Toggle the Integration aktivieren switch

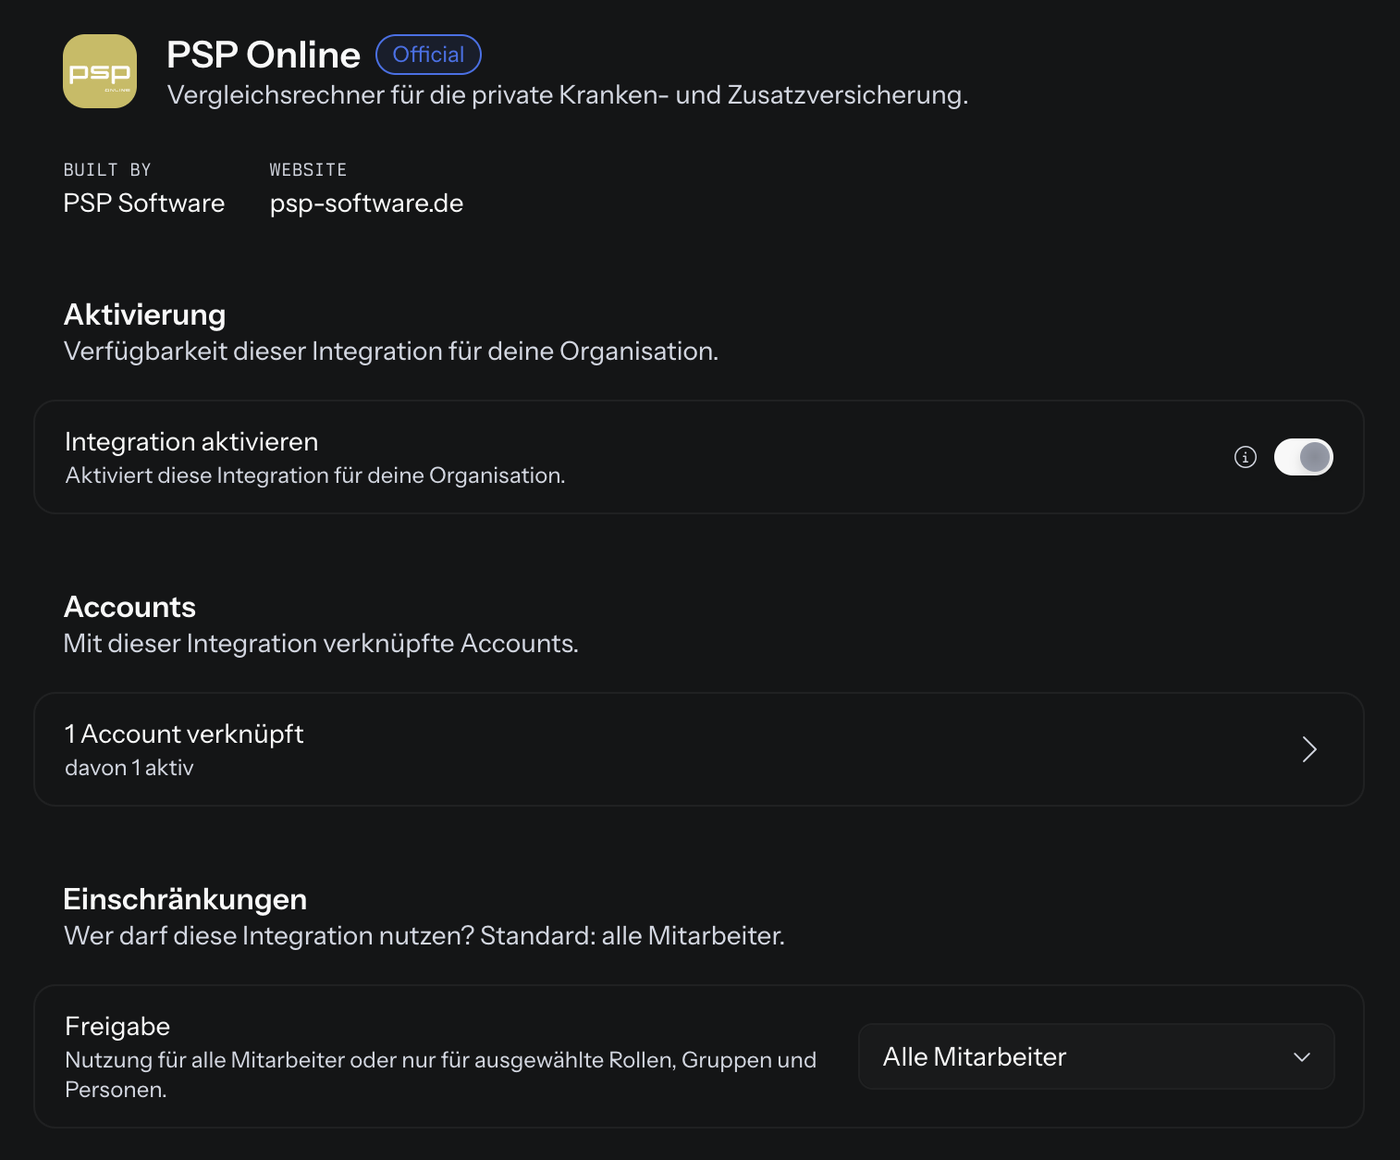click(1303, 457)
